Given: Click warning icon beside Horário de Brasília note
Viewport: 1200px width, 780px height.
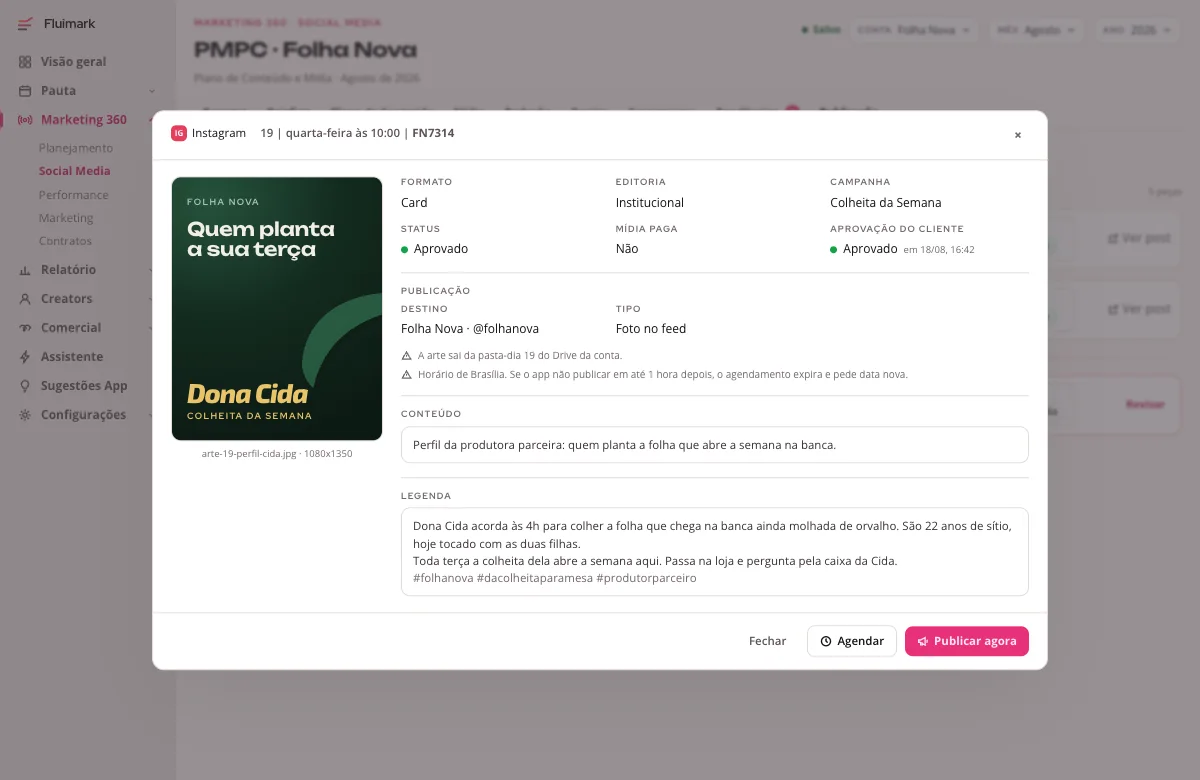Looking at the screenshot, I should coord(406,374).
